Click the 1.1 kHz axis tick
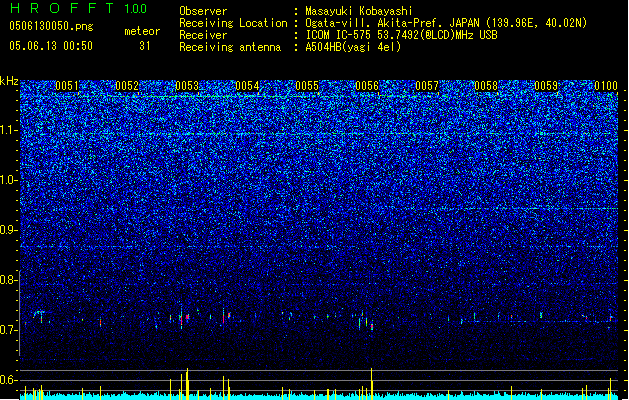 (9, 130)
